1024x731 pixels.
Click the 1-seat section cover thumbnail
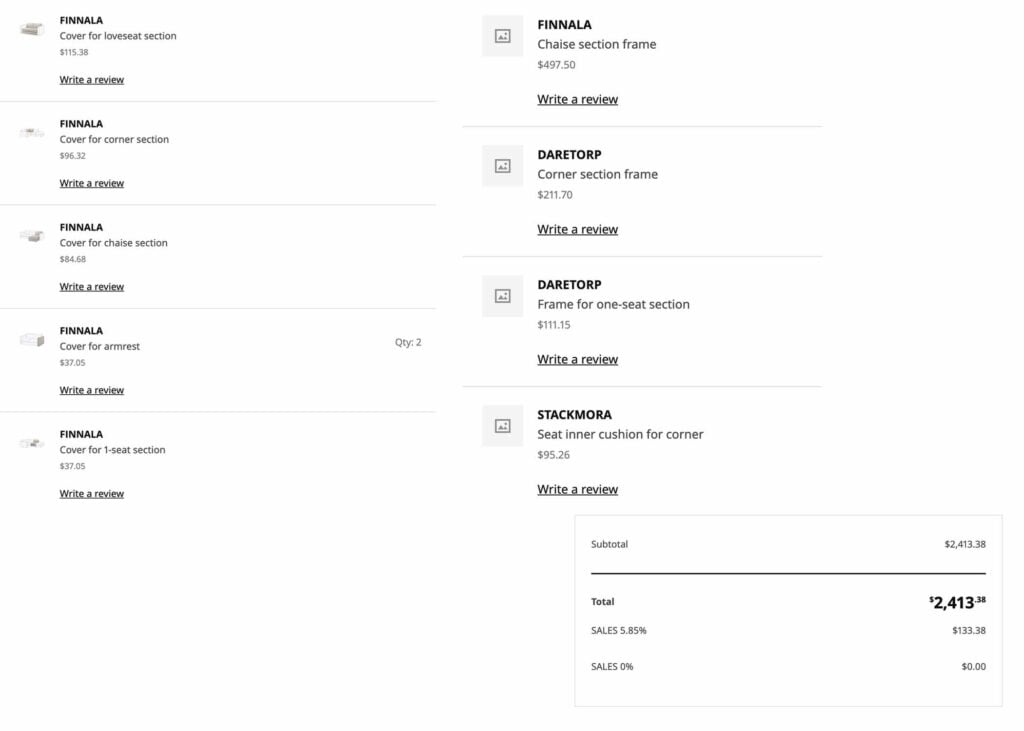32,443
